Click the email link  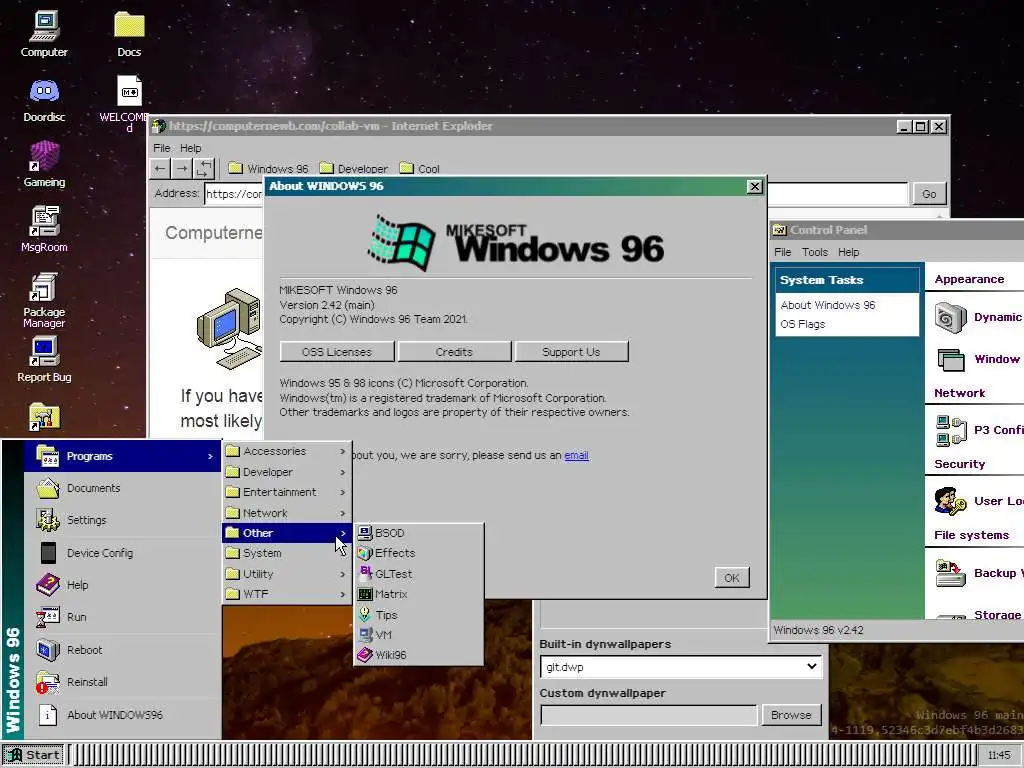(576, 455)
